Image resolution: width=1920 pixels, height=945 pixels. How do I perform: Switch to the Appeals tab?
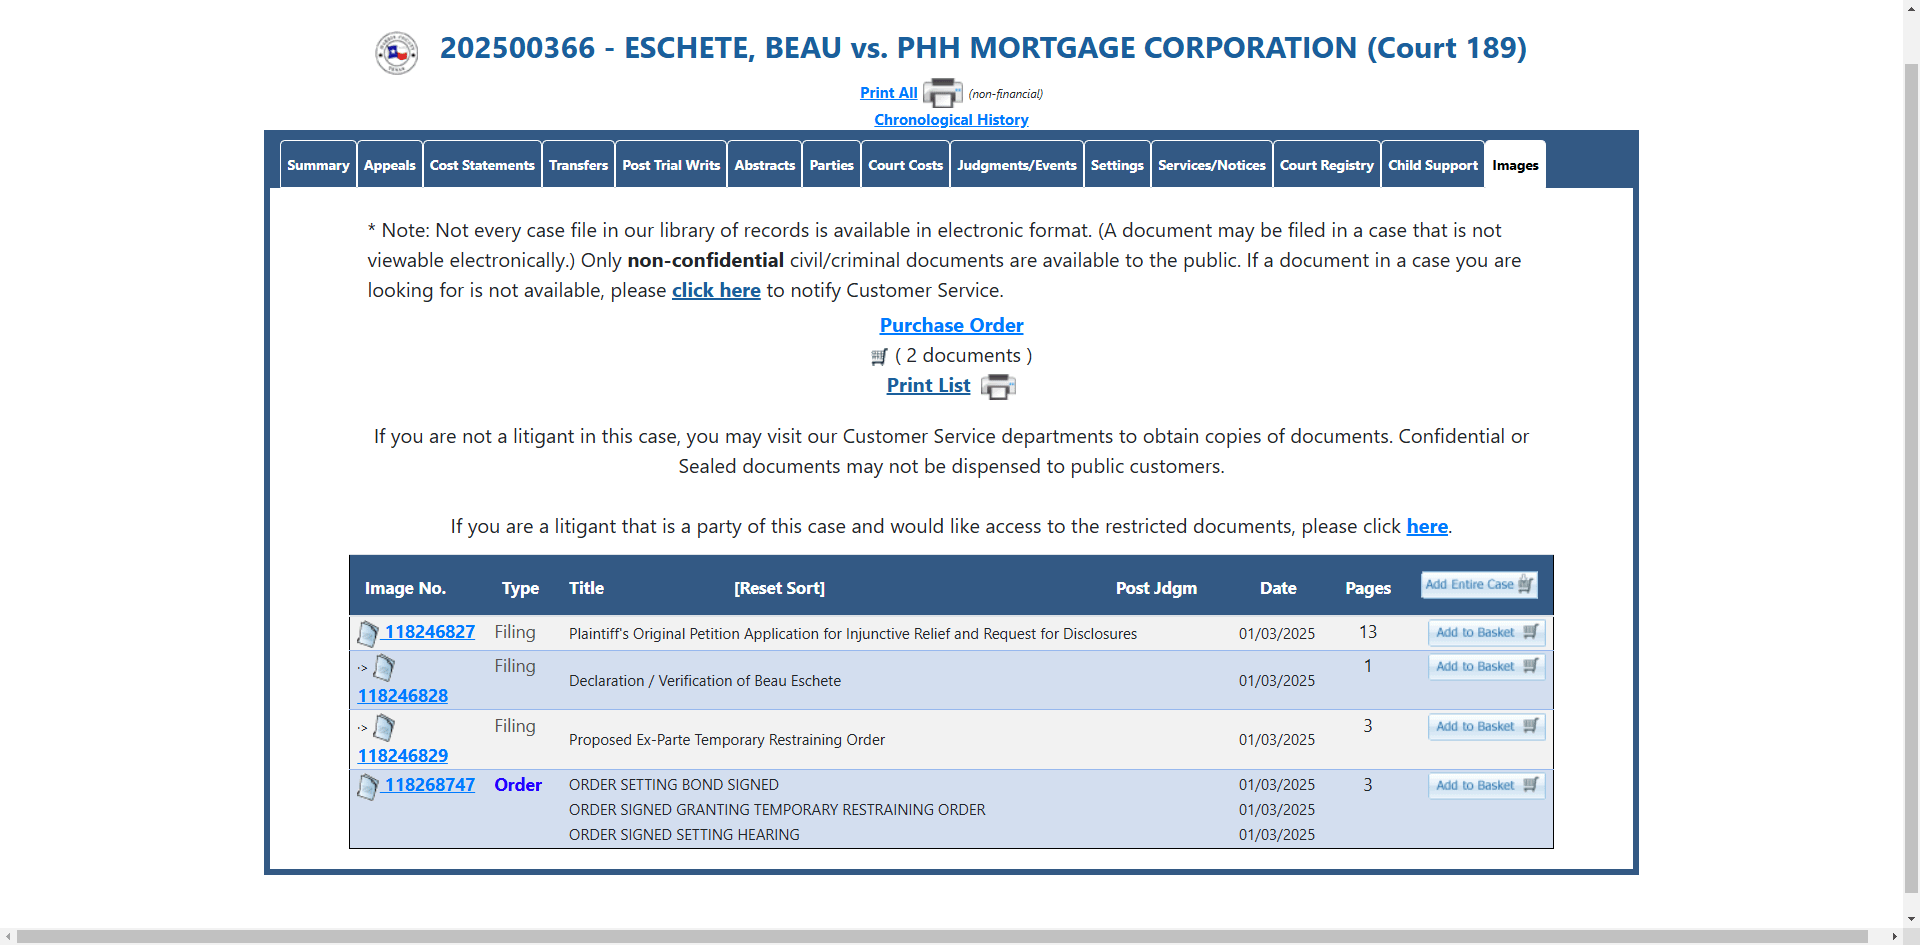[390, 165]
